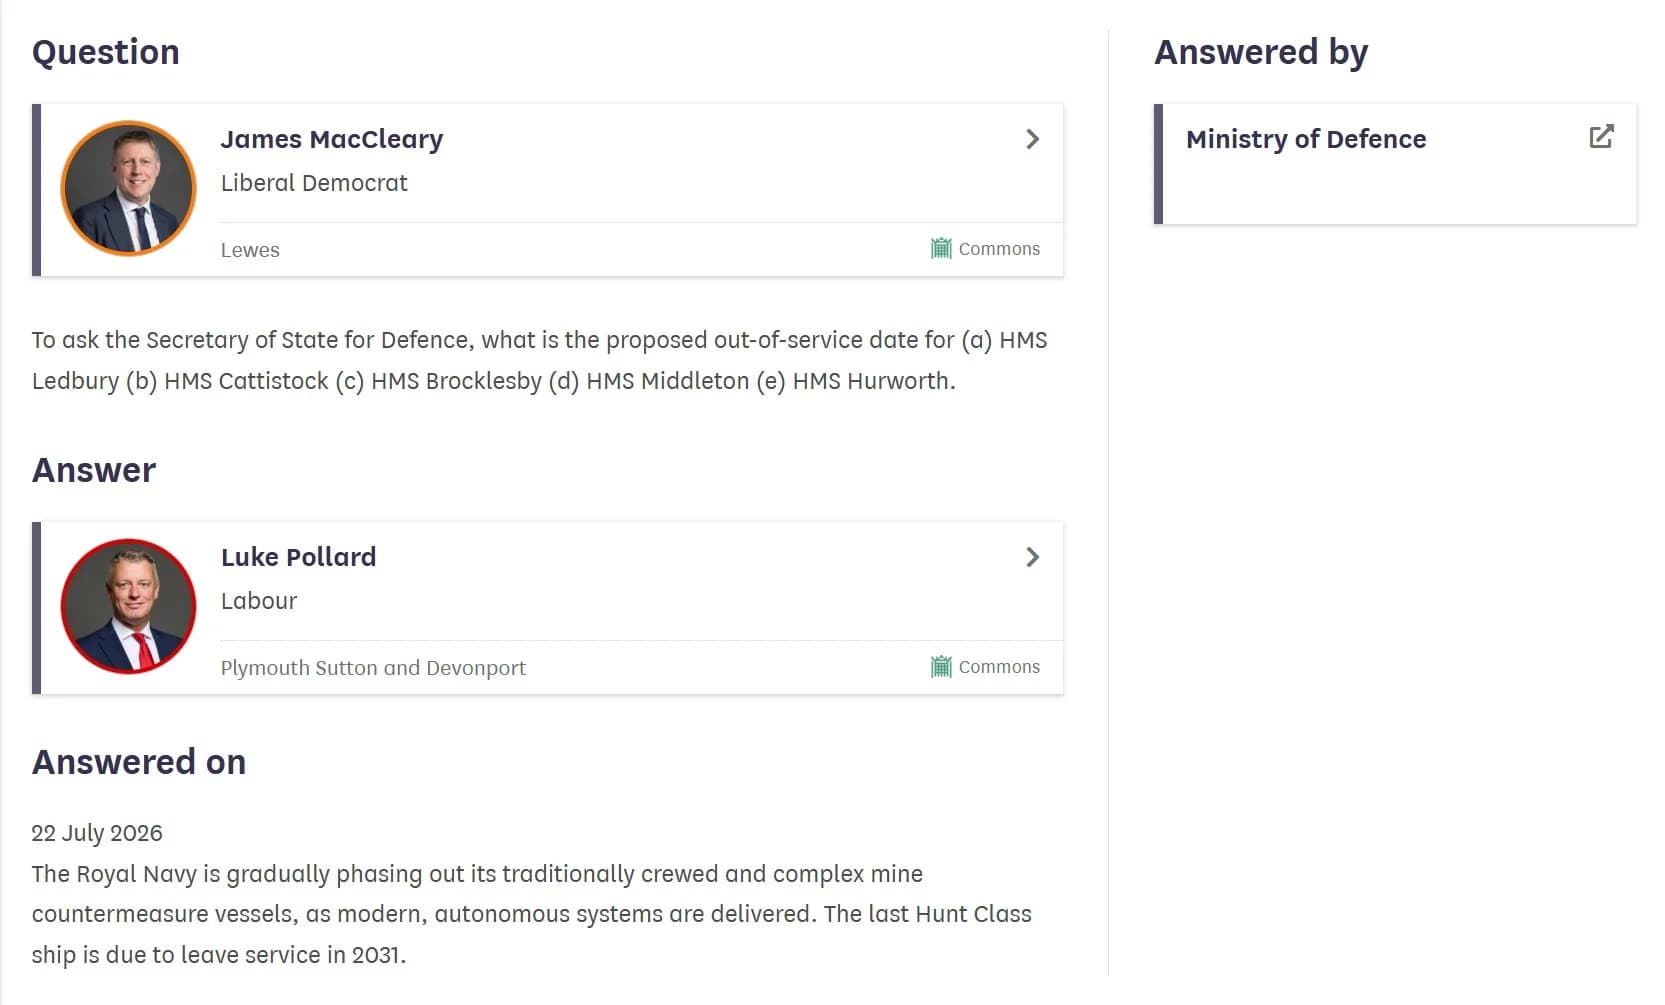Click the Commons portcullis icon in James MacCleary's card
This screenshot has width=1665, height=1005.
tap(941, 248)
